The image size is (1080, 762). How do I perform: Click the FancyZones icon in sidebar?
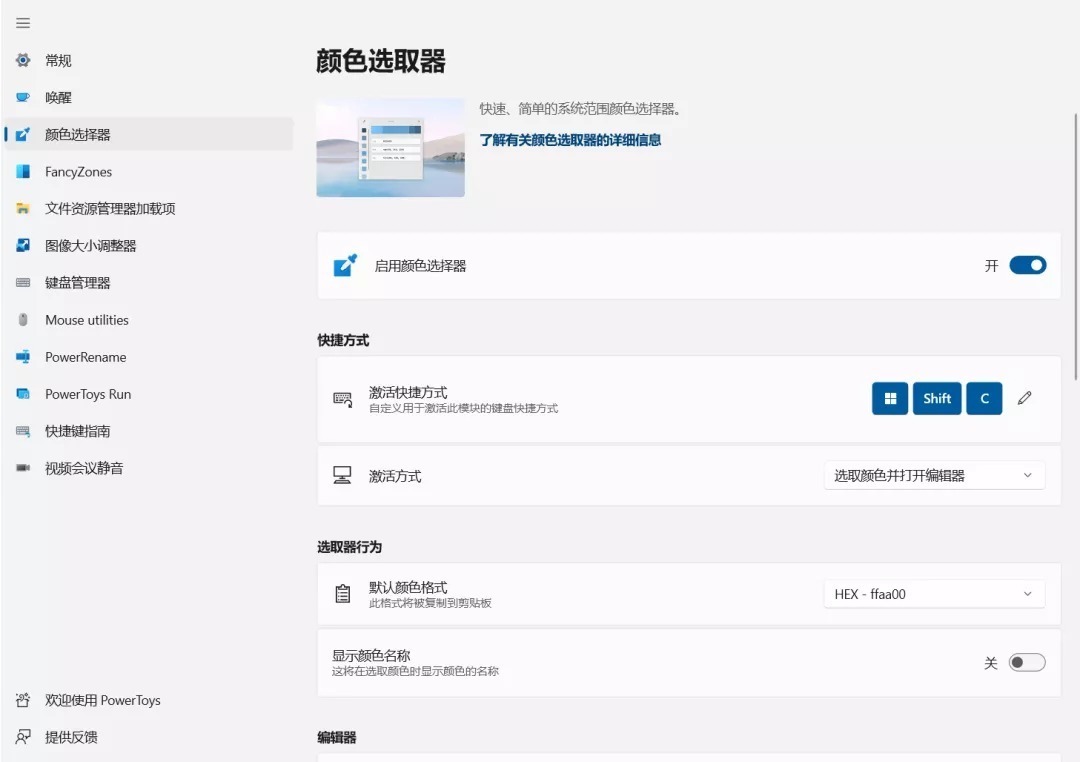(x=23, y=172)
